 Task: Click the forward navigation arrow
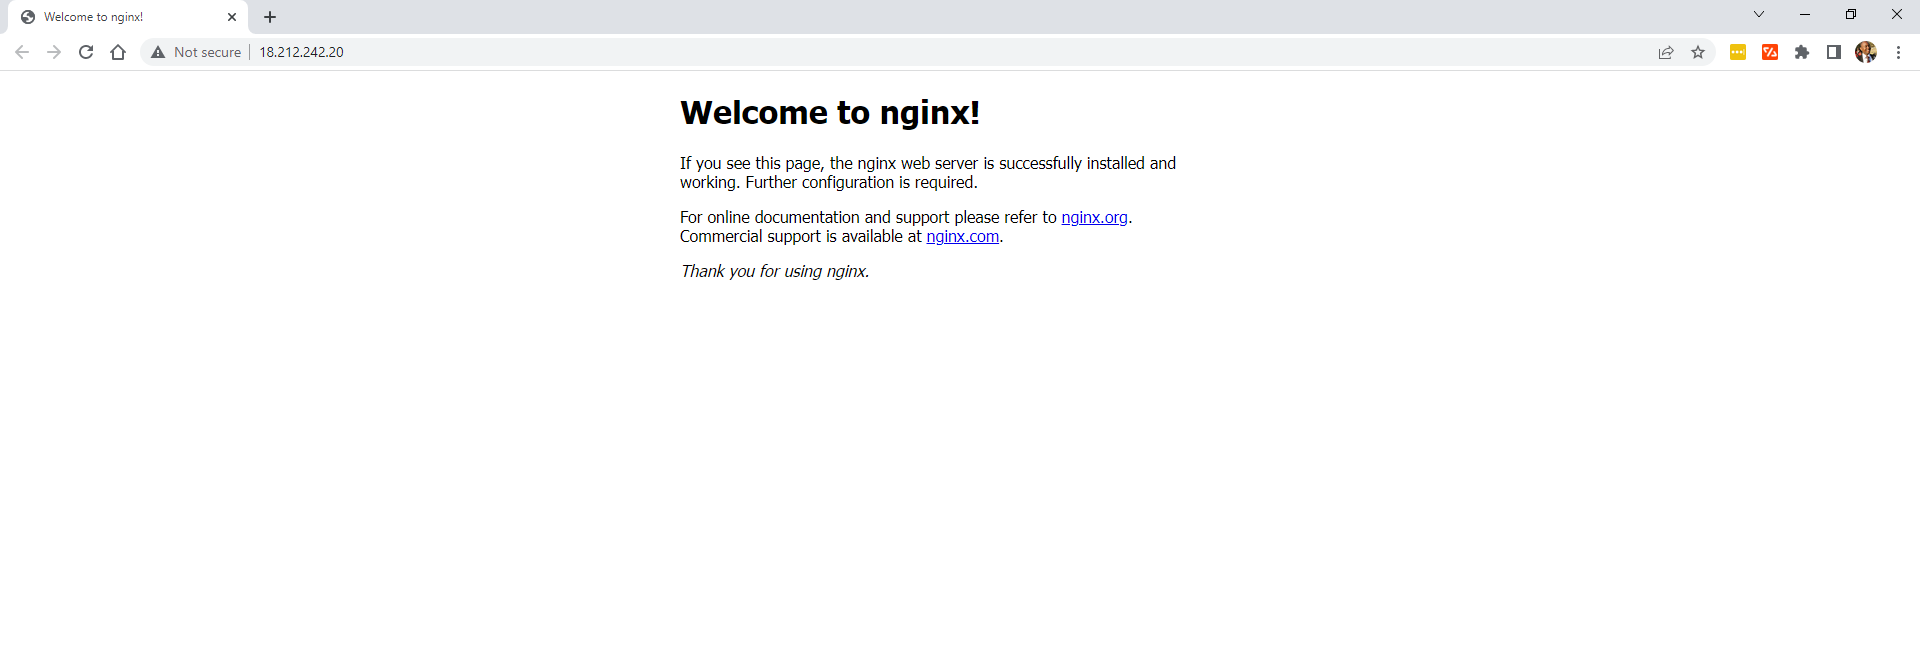pyautogui.click(x=54, y=52)
